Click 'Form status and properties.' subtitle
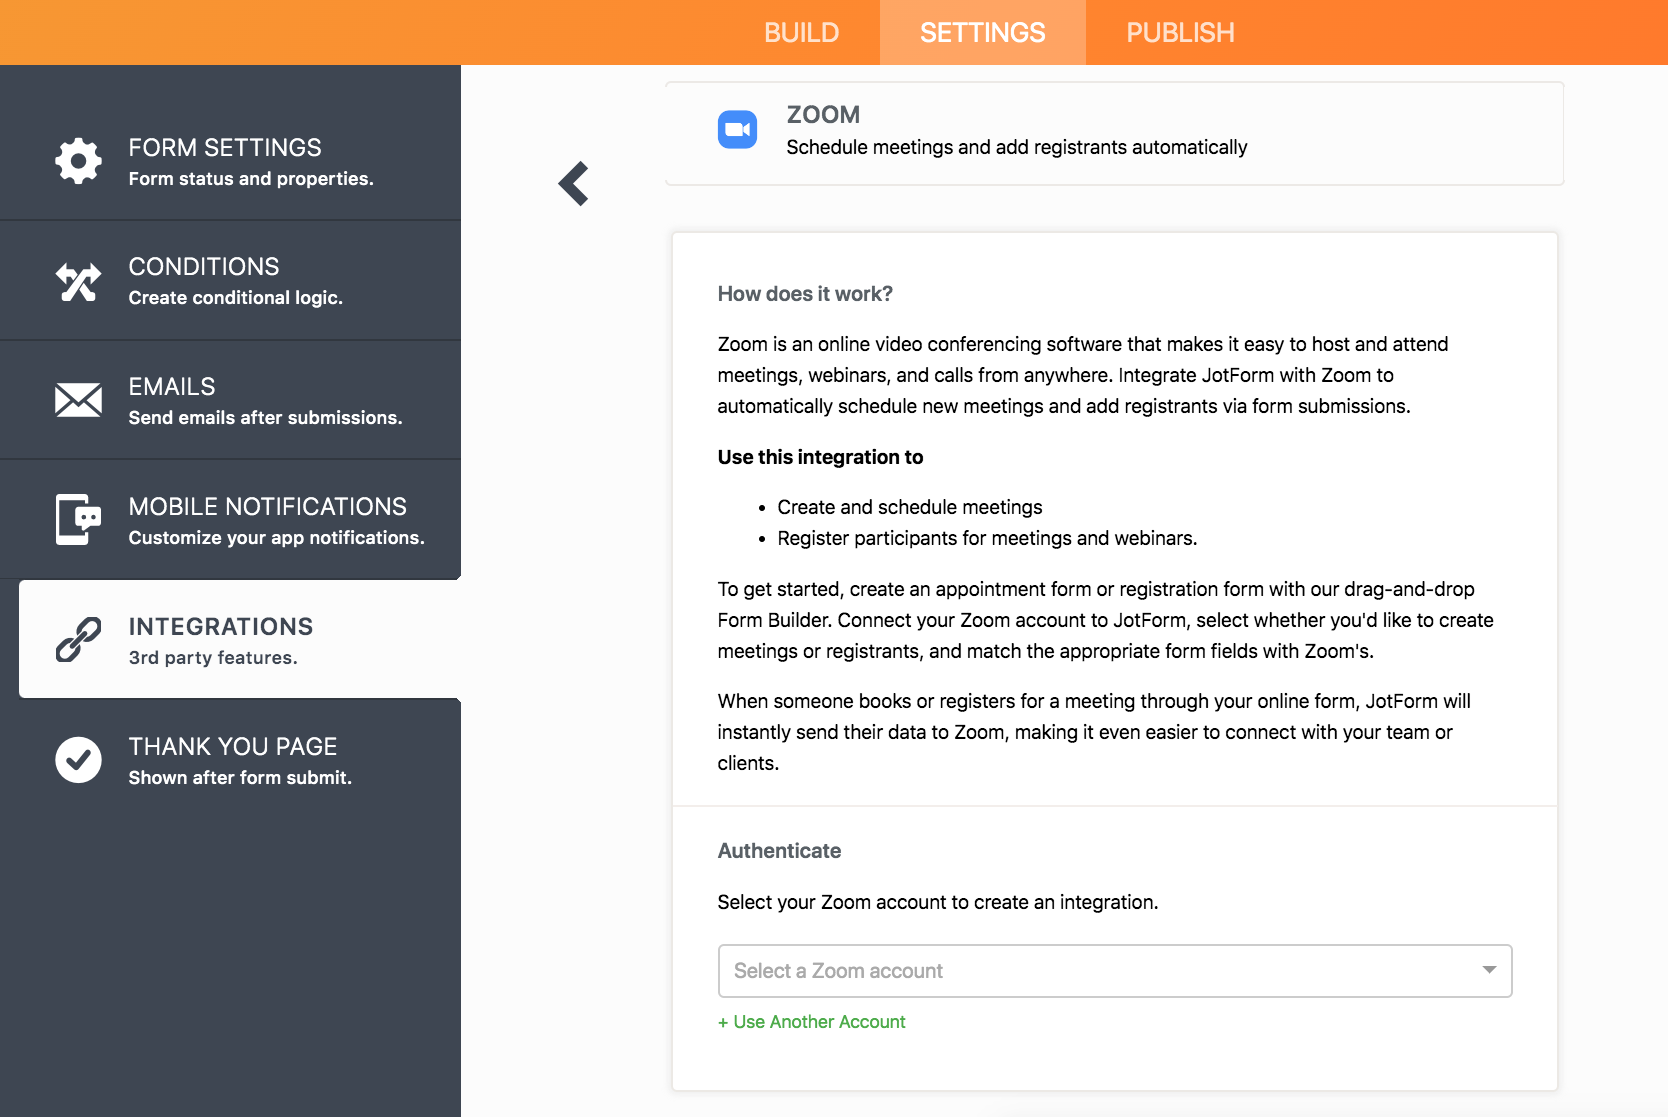This screenshot has height=1117, width=1668. (251, 179)
